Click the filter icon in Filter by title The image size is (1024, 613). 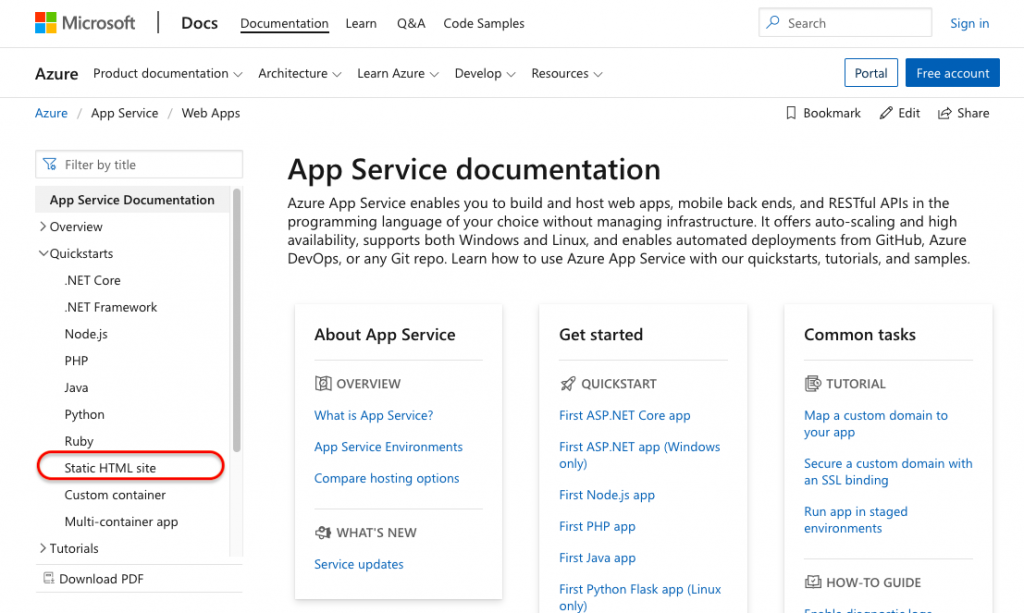pyautogui.click(x=50, y=165)
